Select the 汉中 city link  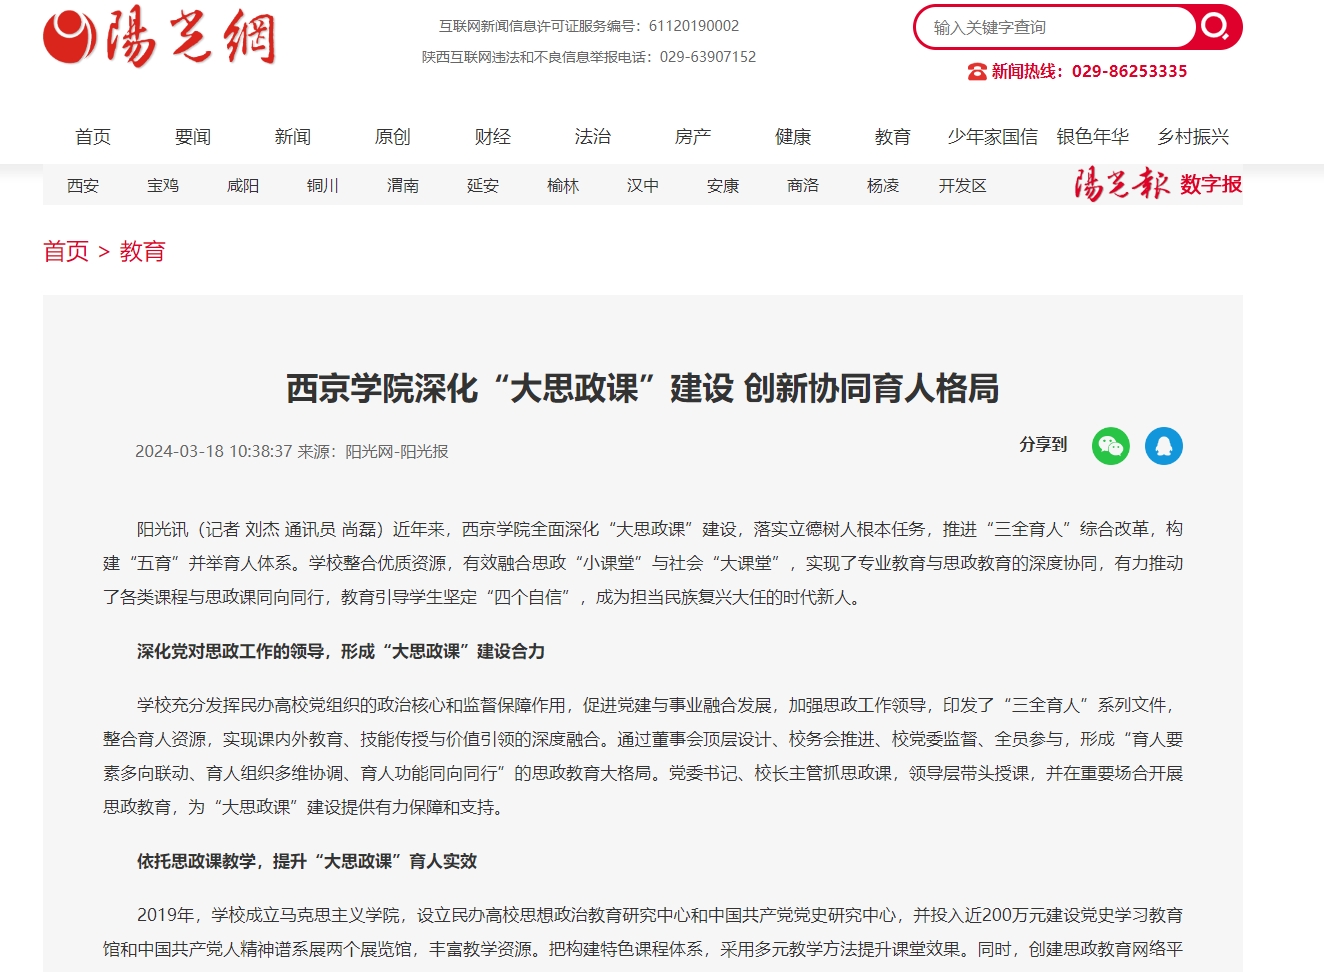[x=643, y=186]
